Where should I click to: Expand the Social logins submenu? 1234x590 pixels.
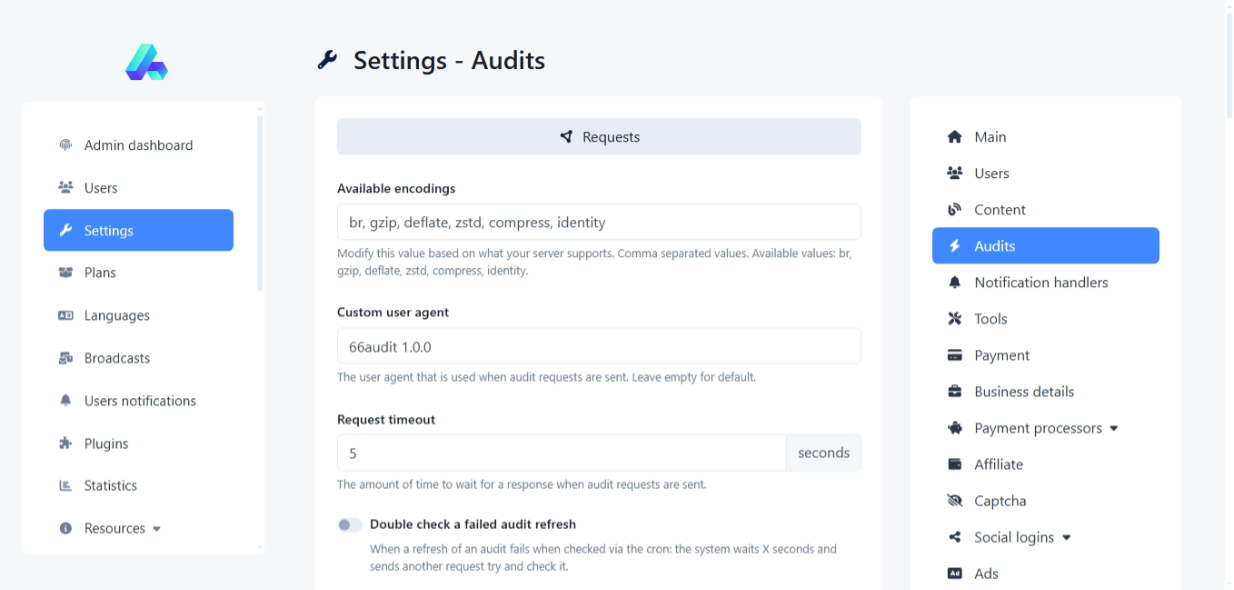pos(1021,537)
